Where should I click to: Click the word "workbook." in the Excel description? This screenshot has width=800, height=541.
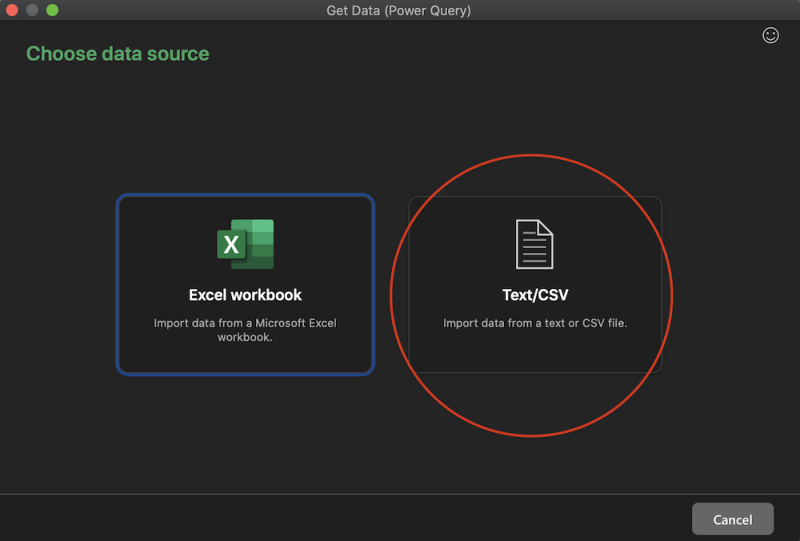(245, 338)
